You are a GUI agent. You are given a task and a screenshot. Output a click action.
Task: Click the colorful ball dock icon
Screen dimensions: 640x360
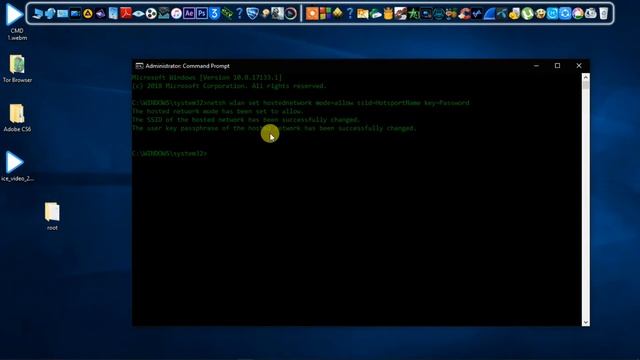click(578, 13)
